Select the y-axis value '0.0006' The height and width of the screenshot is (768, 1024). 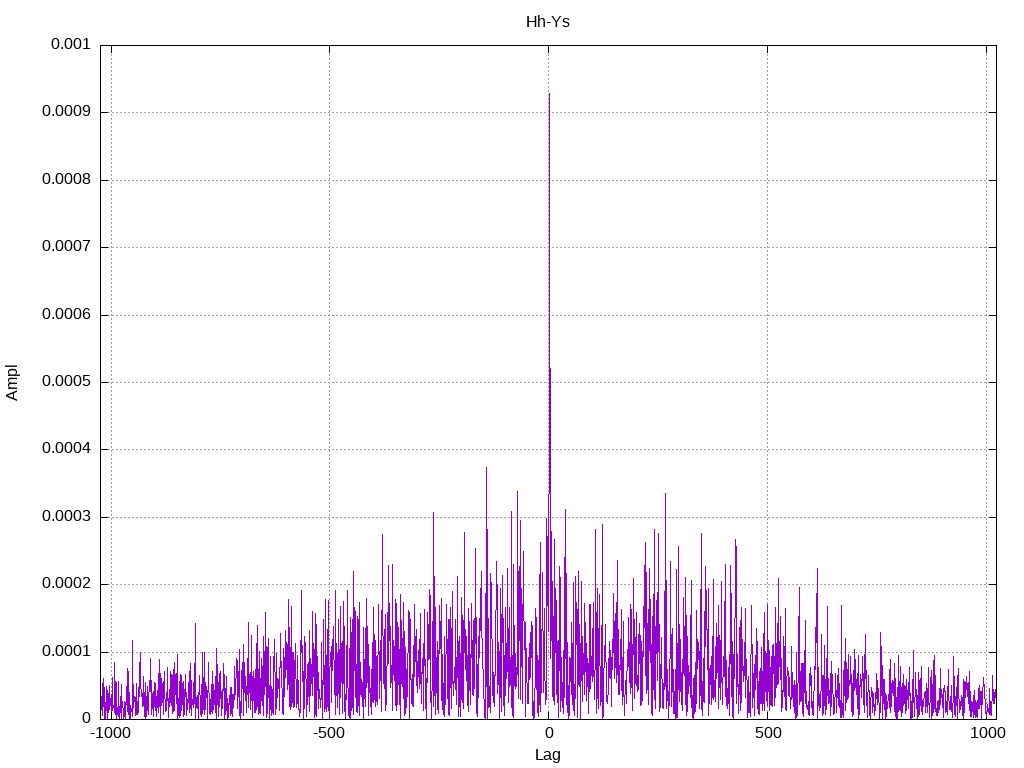(x=66, y=314)
